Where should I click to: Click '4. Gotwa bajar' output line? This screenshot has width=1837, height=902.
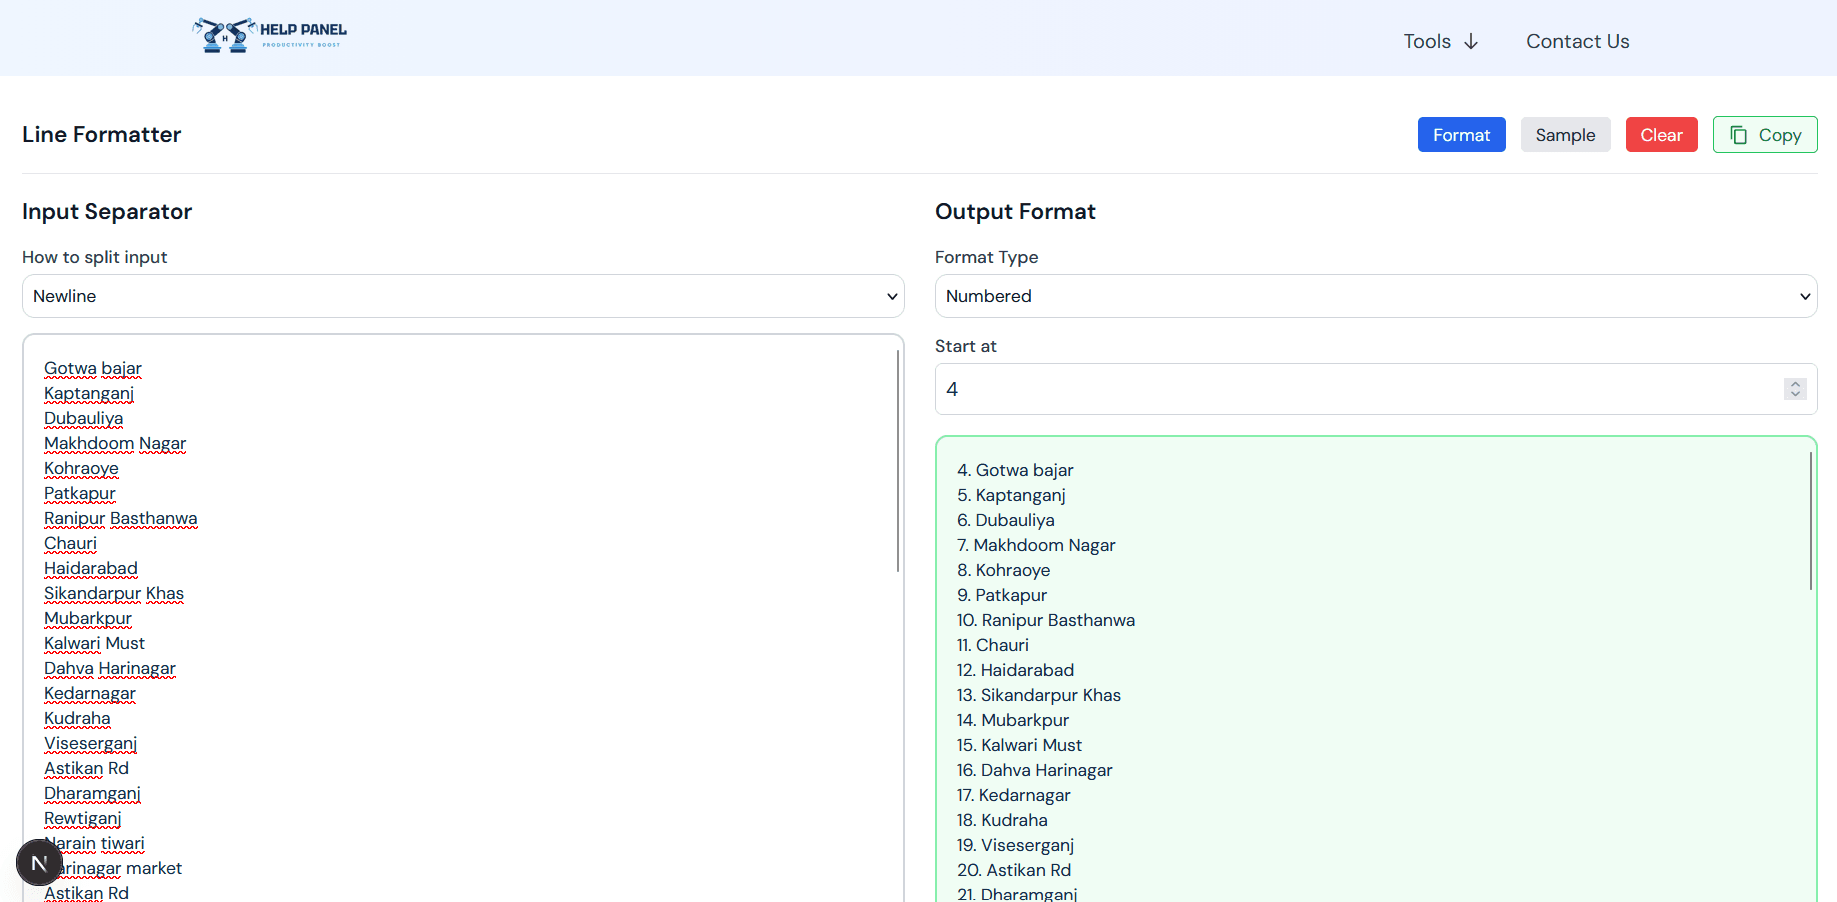pos(1015,470)
